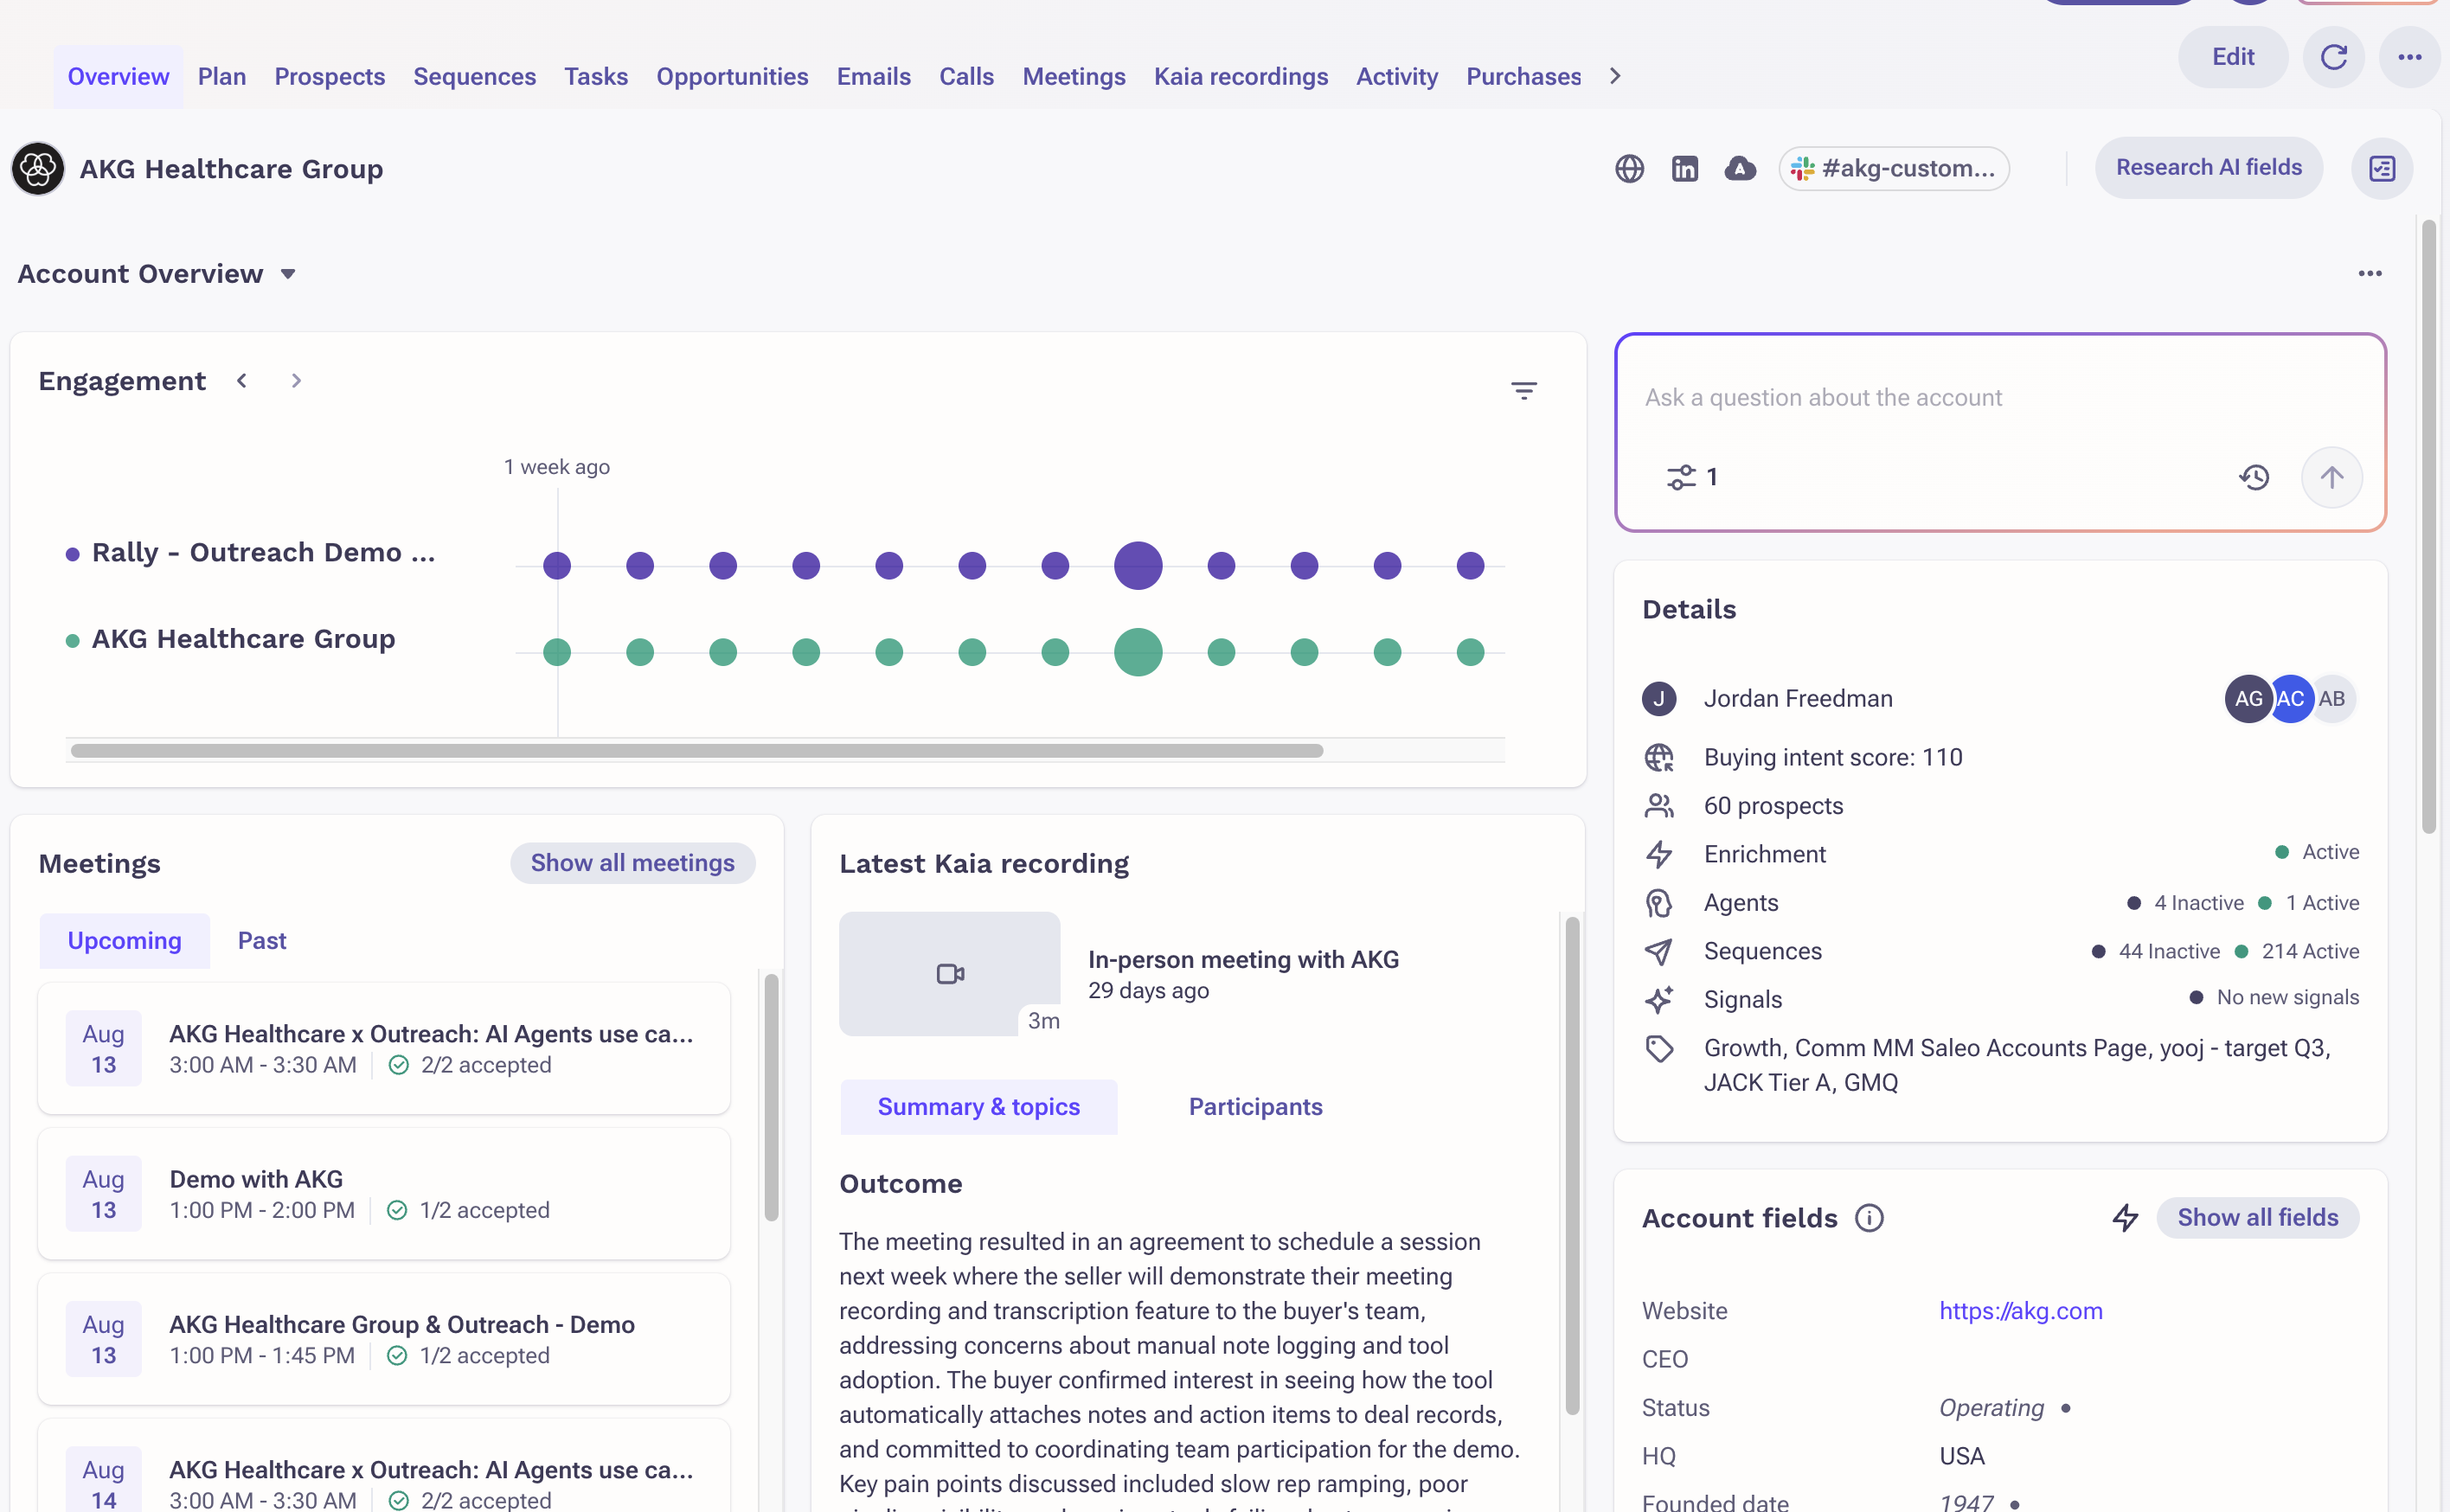
Task: Click the Engagement horizontal scrollbar
Action: coord(697,751)
